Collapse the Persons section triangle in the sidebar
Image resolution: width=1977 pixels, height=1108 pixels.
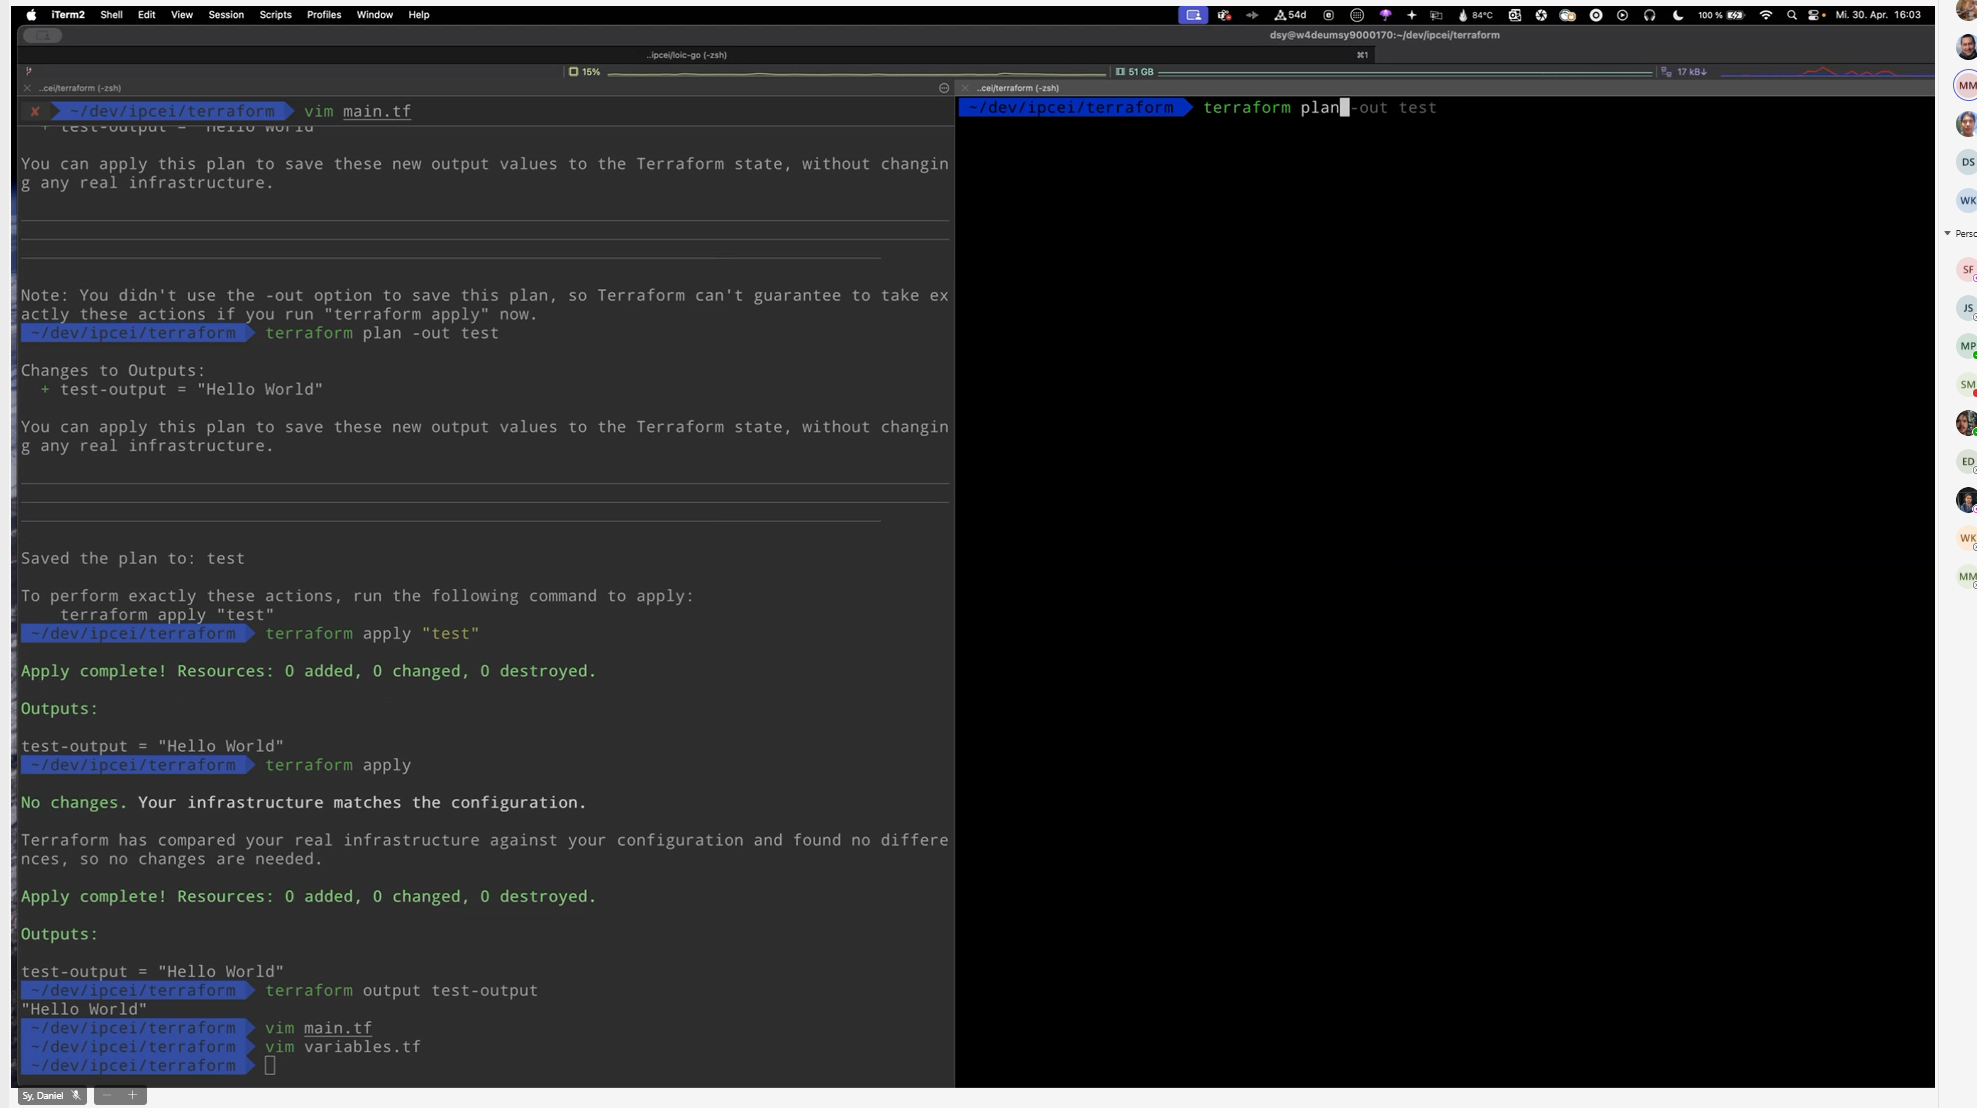tap(1947, 233)
